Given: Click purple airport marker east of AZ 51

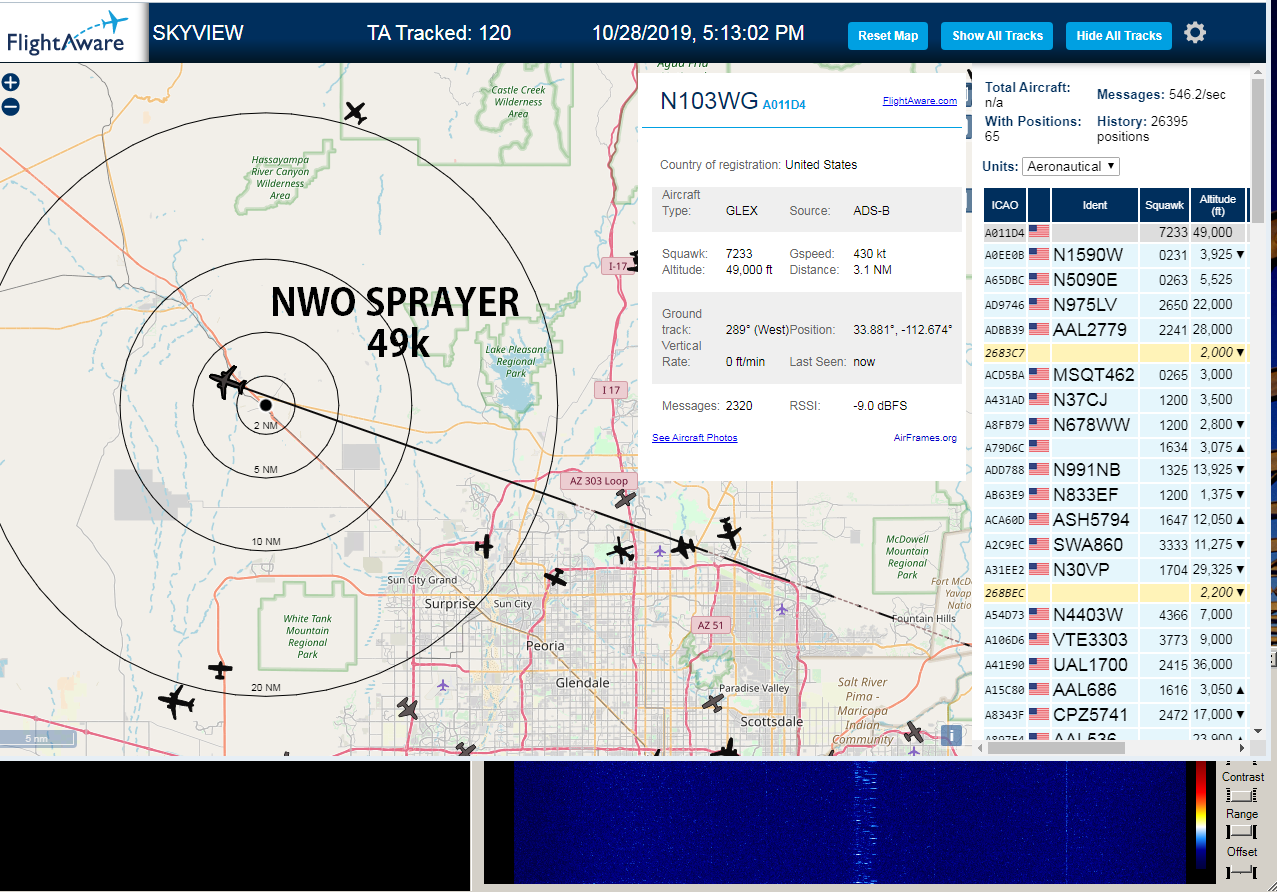Looking at the screenshot, I should tap(781, 609).
